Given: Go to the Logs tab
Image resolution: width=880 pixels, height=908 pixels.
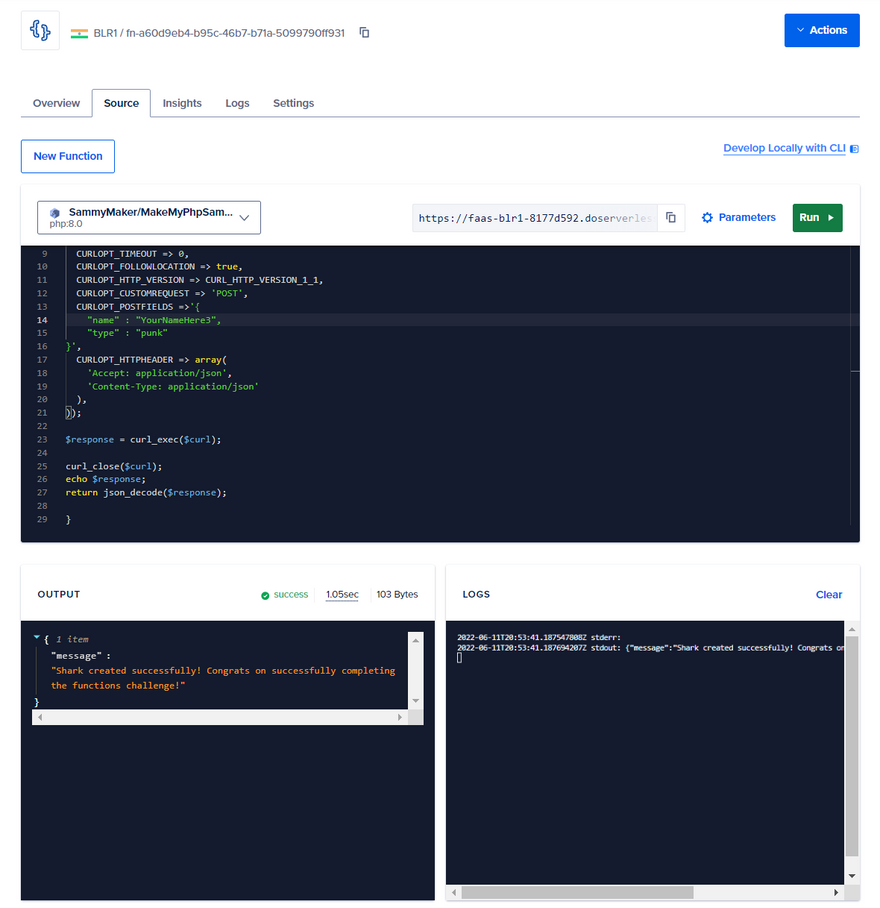Looking at the screenshot, I should [x=237, y=103].
